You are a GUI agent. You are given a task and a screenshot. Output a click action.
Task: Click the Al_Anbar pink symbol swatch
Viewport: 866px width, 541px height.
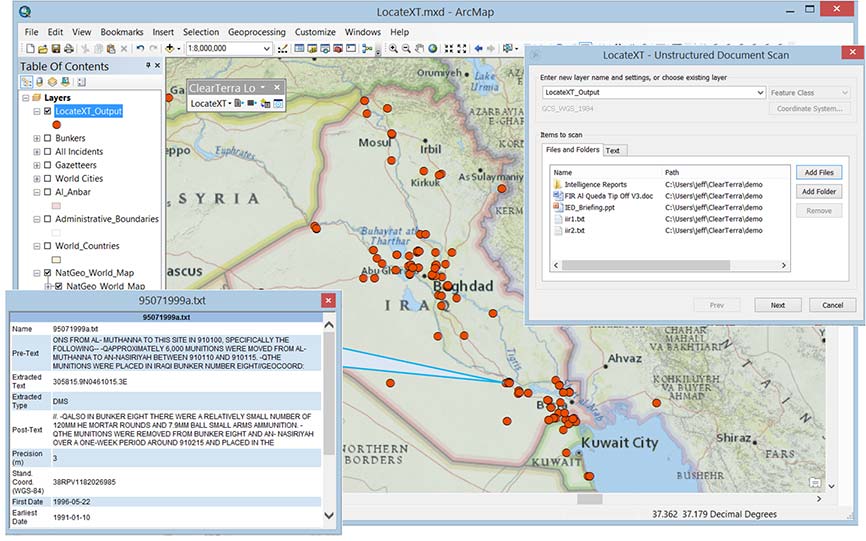tap(56, 205)
